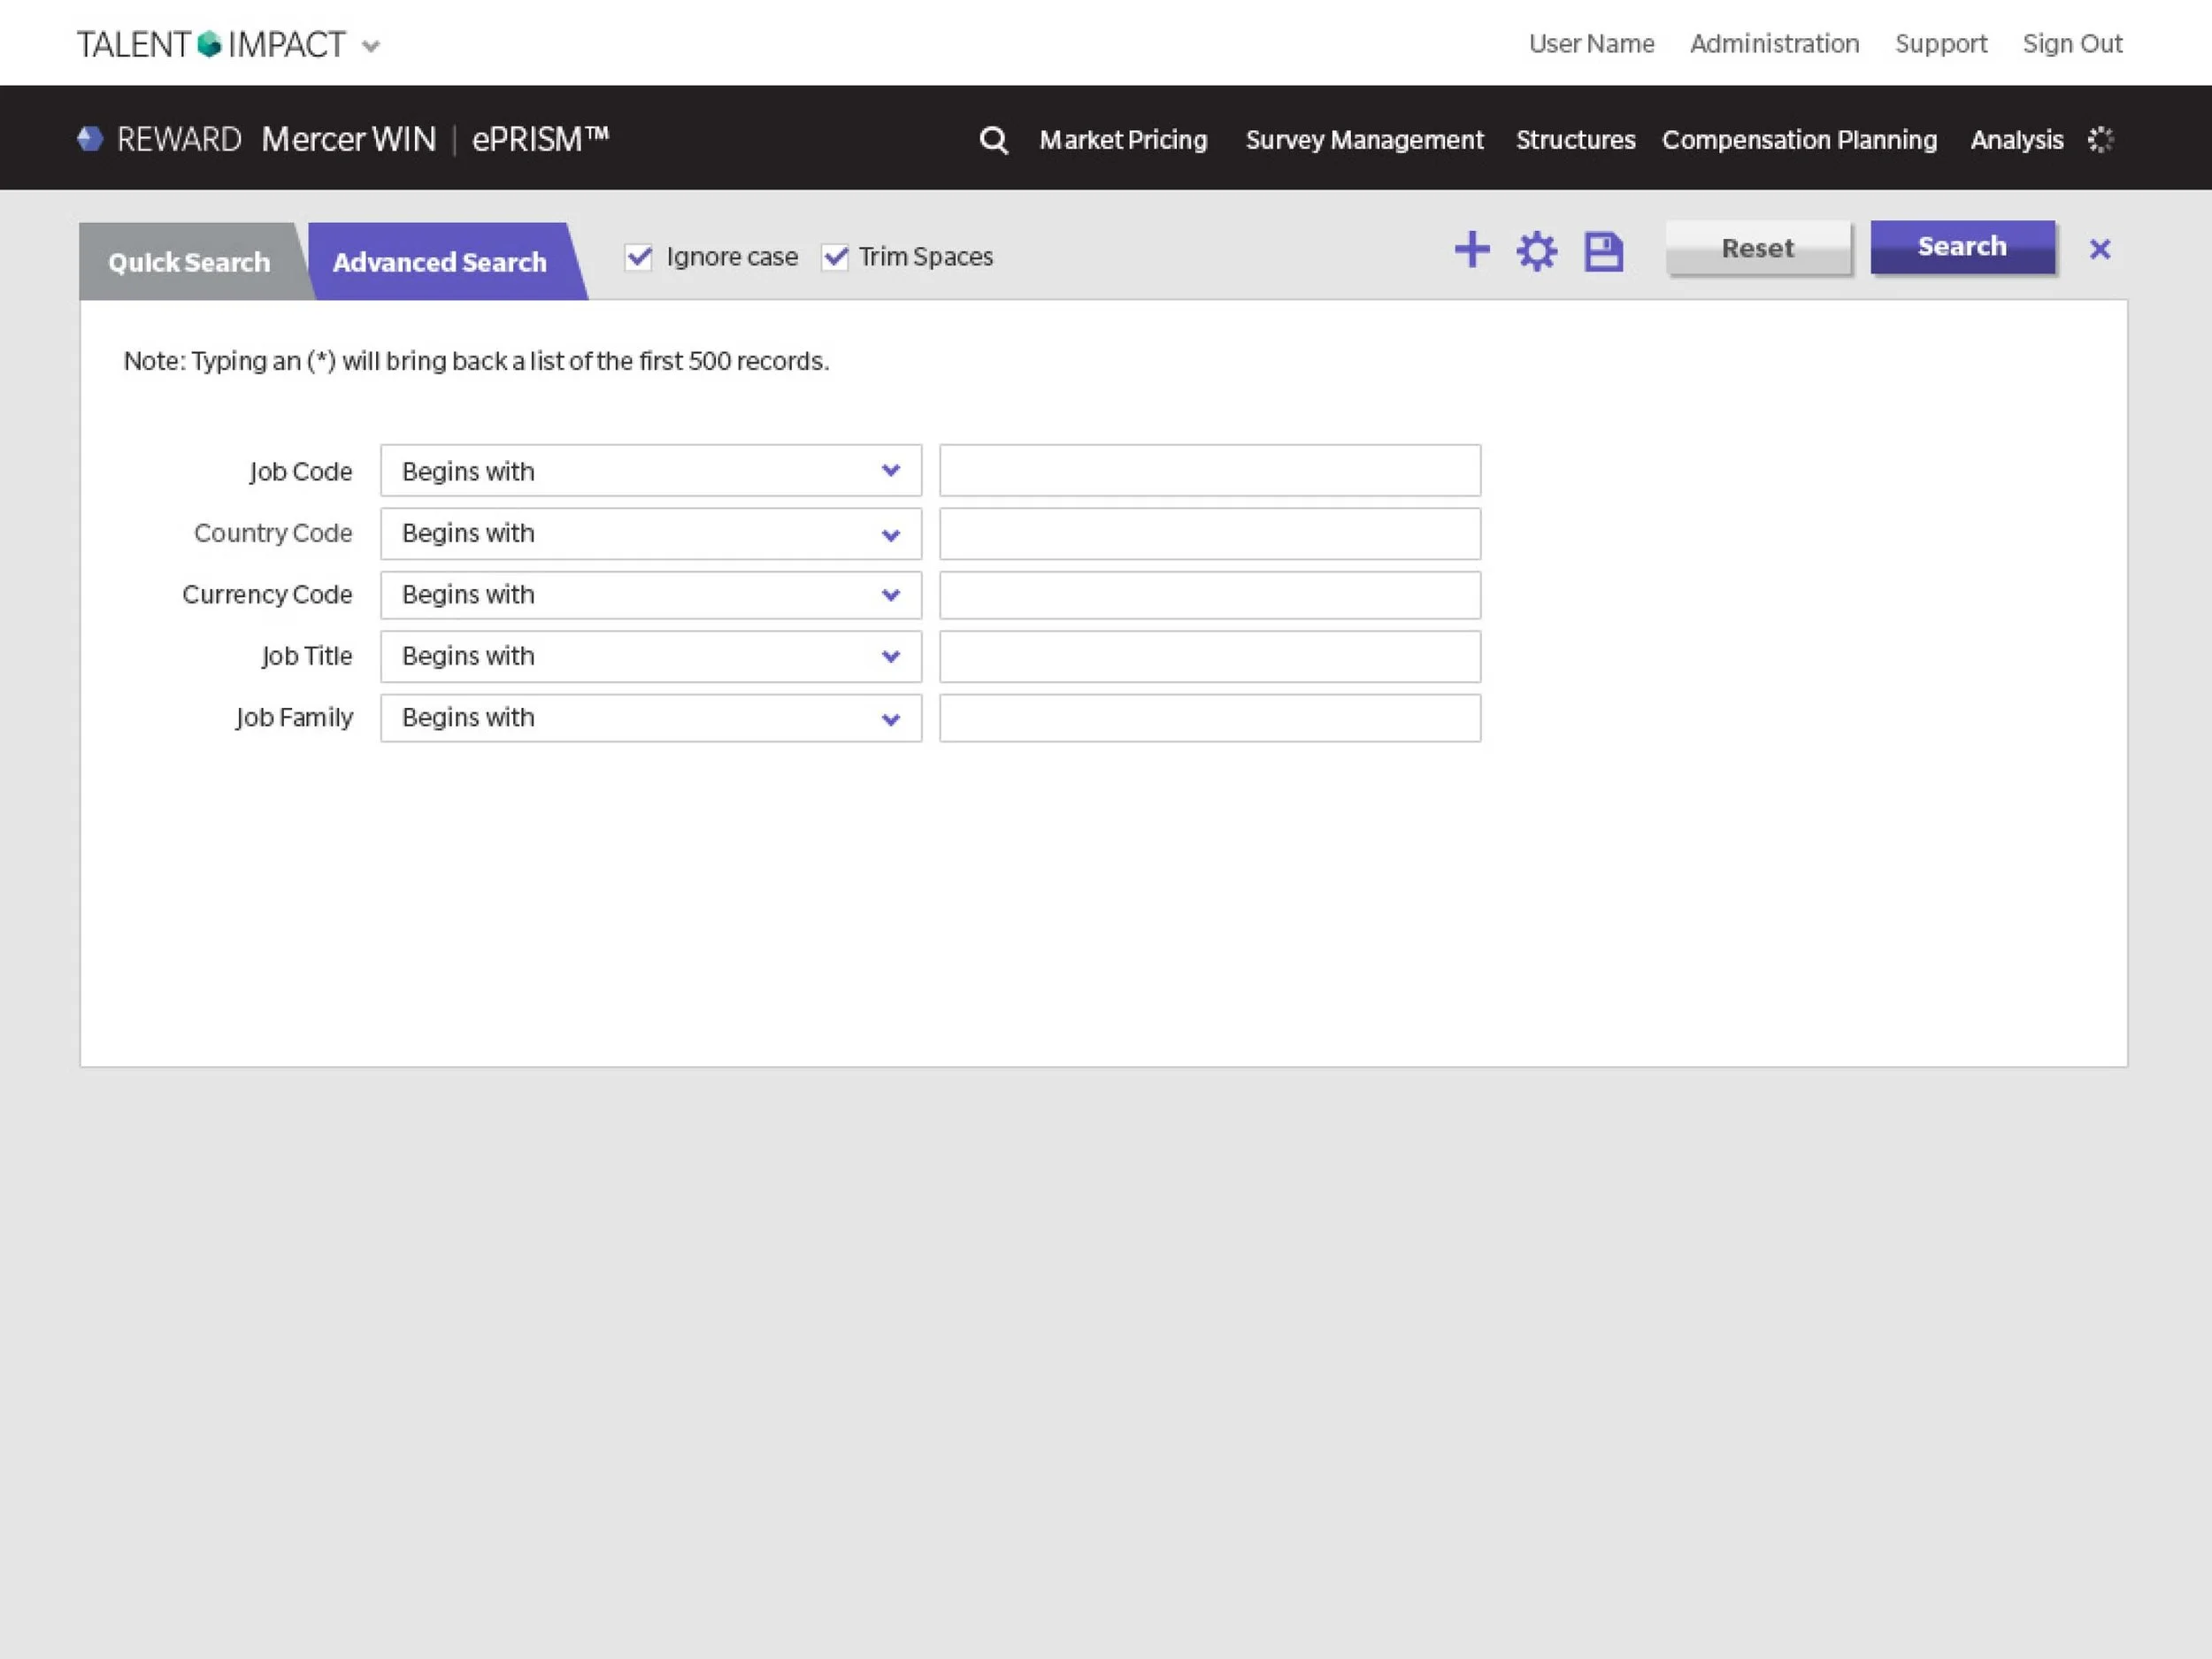
Task: Open the Support link
Action: [1940, 45]
